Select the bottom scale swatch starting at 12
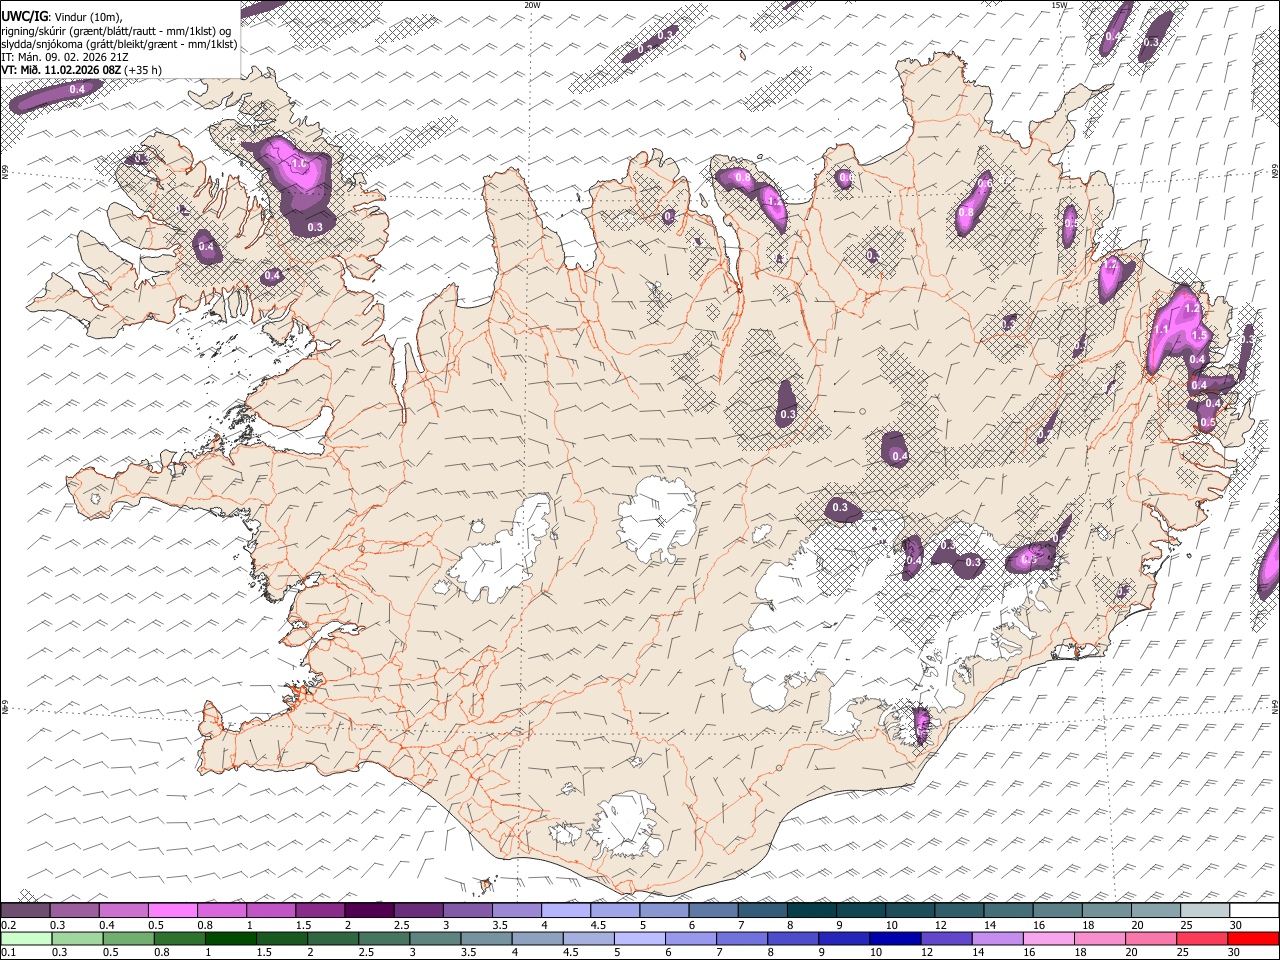Image resolution: width=1280 pixels, height=960 pixels. (x=946, y=938)
